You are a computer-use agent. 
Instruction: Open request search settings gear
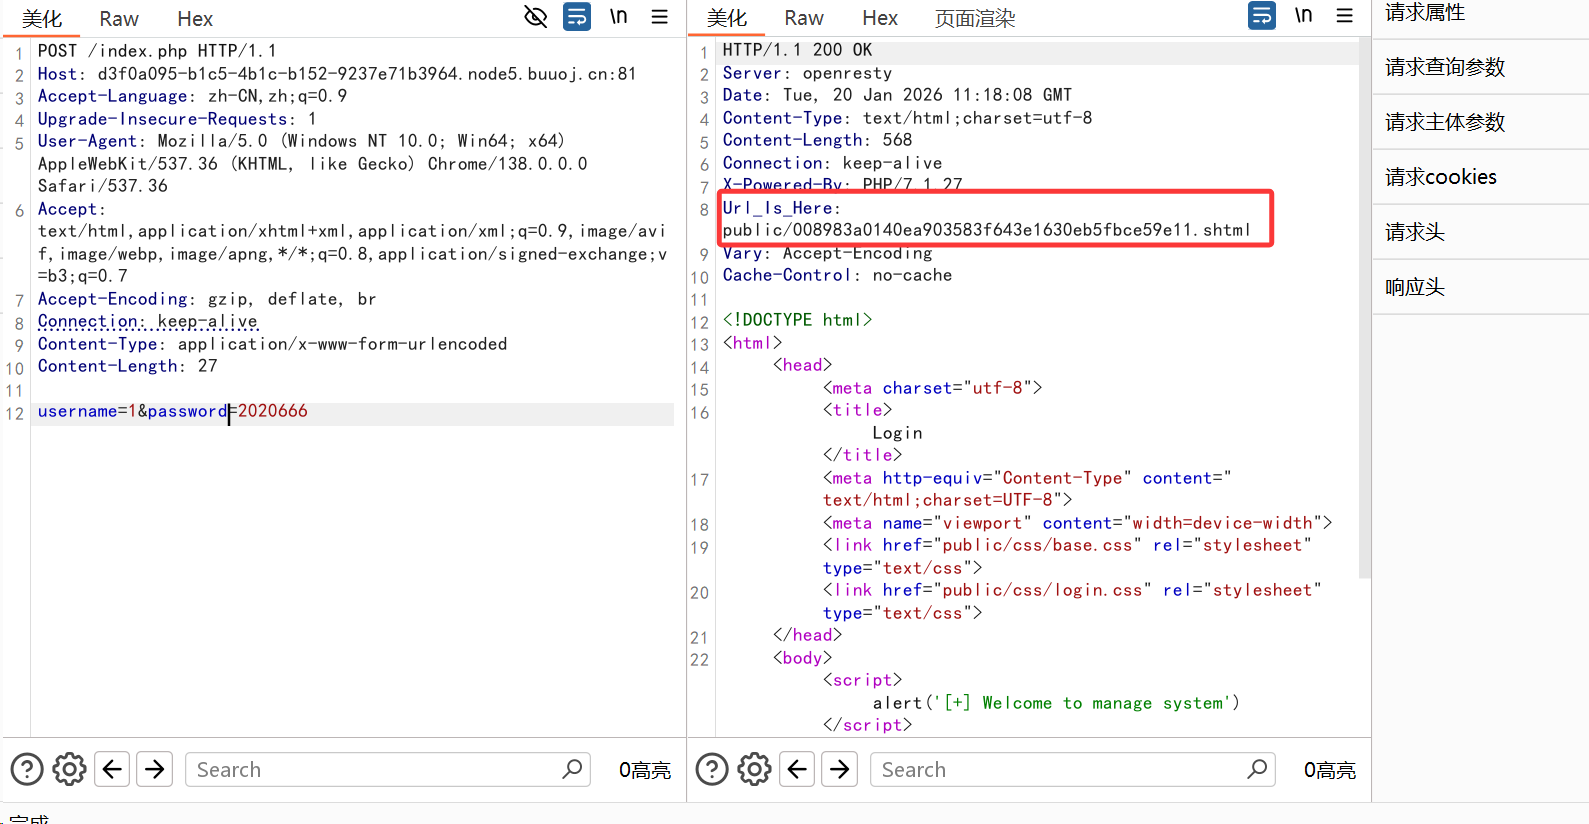point(69,769)
